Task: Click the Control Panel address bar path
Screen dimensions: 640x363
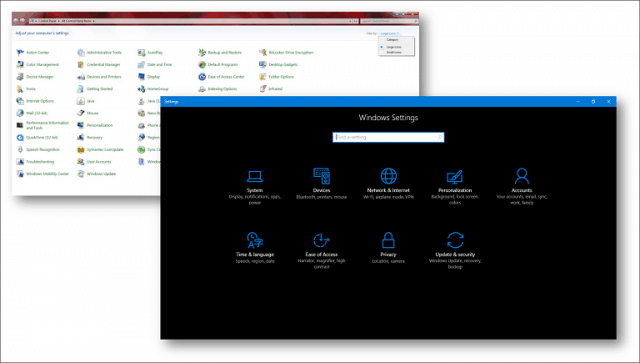Action: coord(189,21)
